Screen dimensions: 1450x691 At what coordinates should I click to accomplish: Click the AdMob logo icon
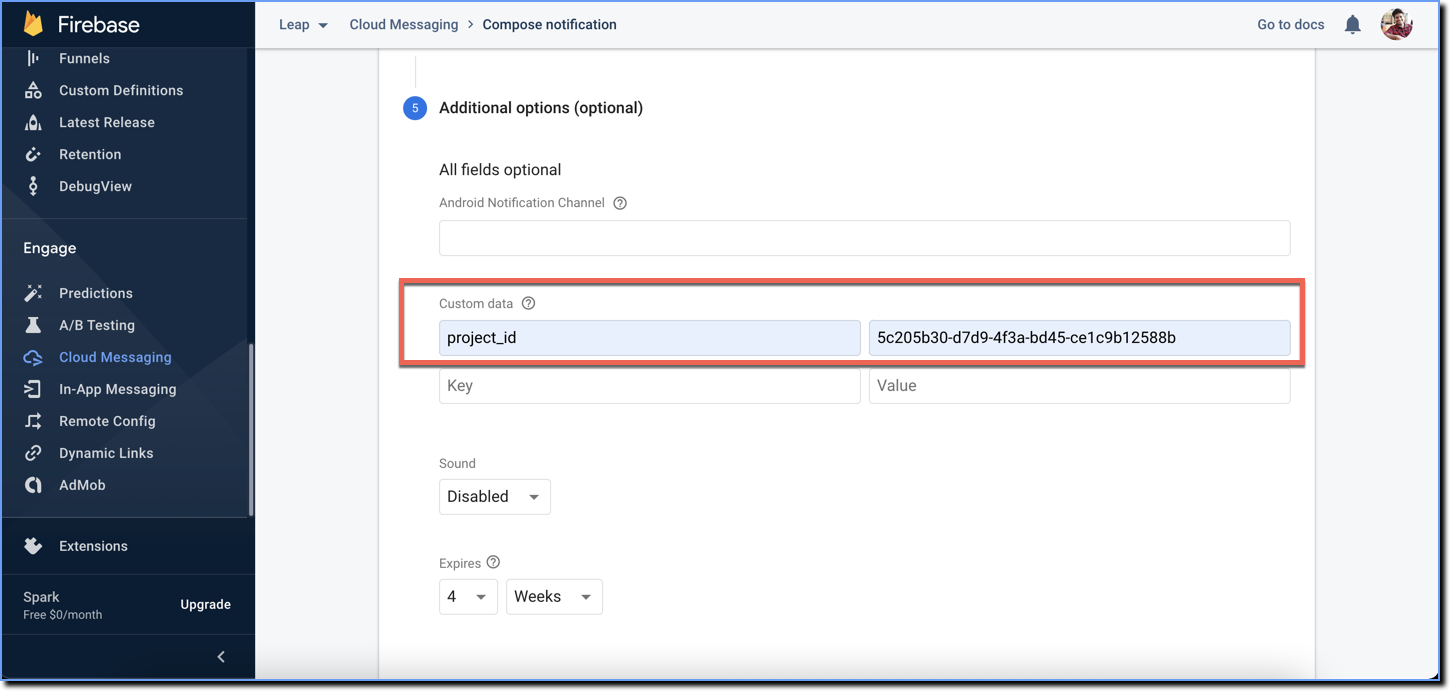pyautogui.click(x=33, y=485)
